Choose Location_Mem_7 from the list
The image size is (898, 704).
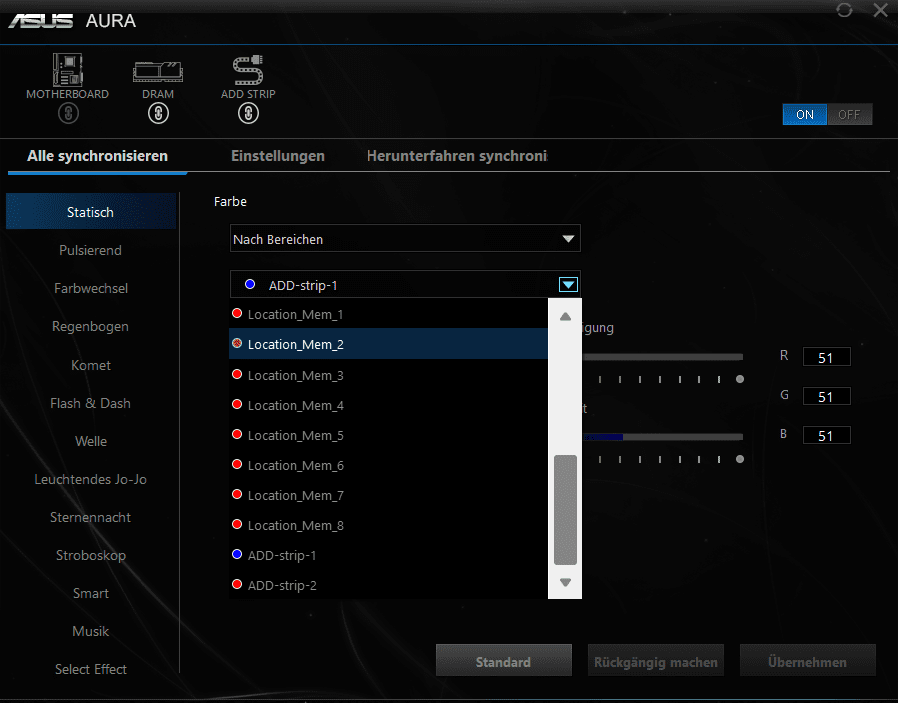tap(388, 495)
